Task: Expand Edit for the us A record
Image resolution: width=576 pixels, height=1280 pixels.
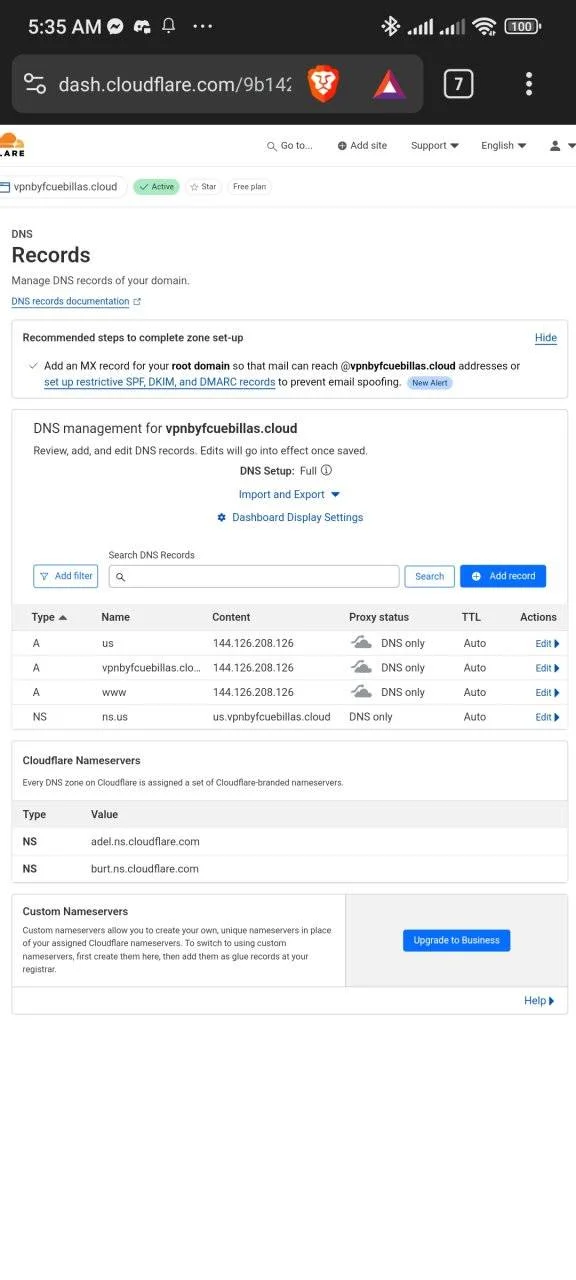Action: coord(548,643)
